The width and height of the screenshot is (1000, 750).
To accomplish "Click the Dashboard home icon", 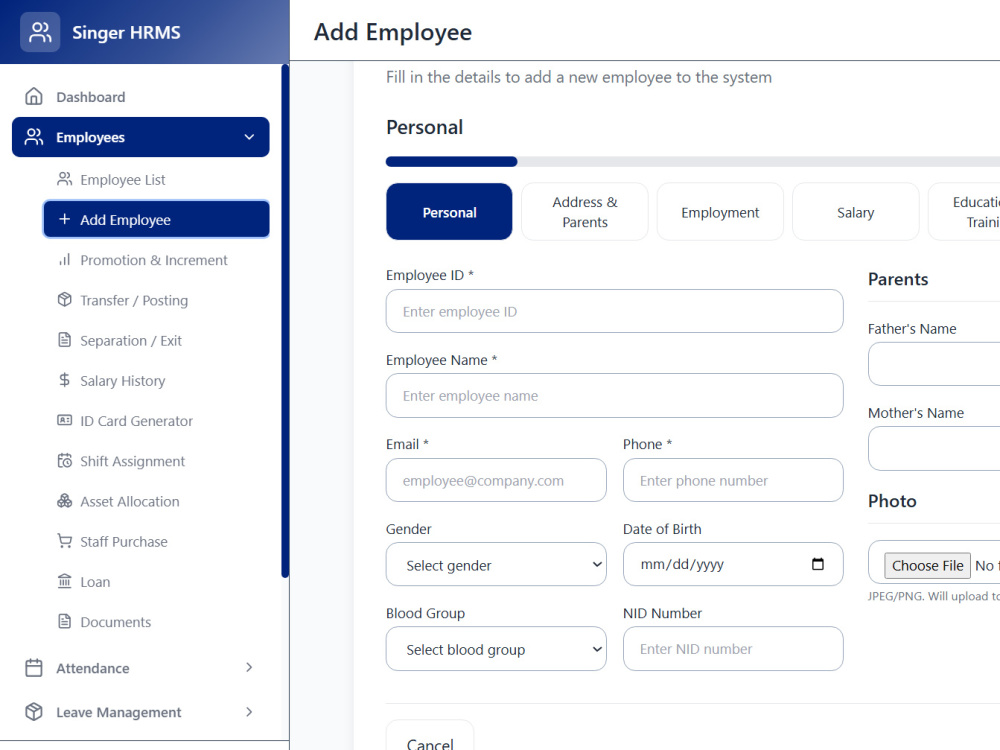I will [x=34, y=96].
